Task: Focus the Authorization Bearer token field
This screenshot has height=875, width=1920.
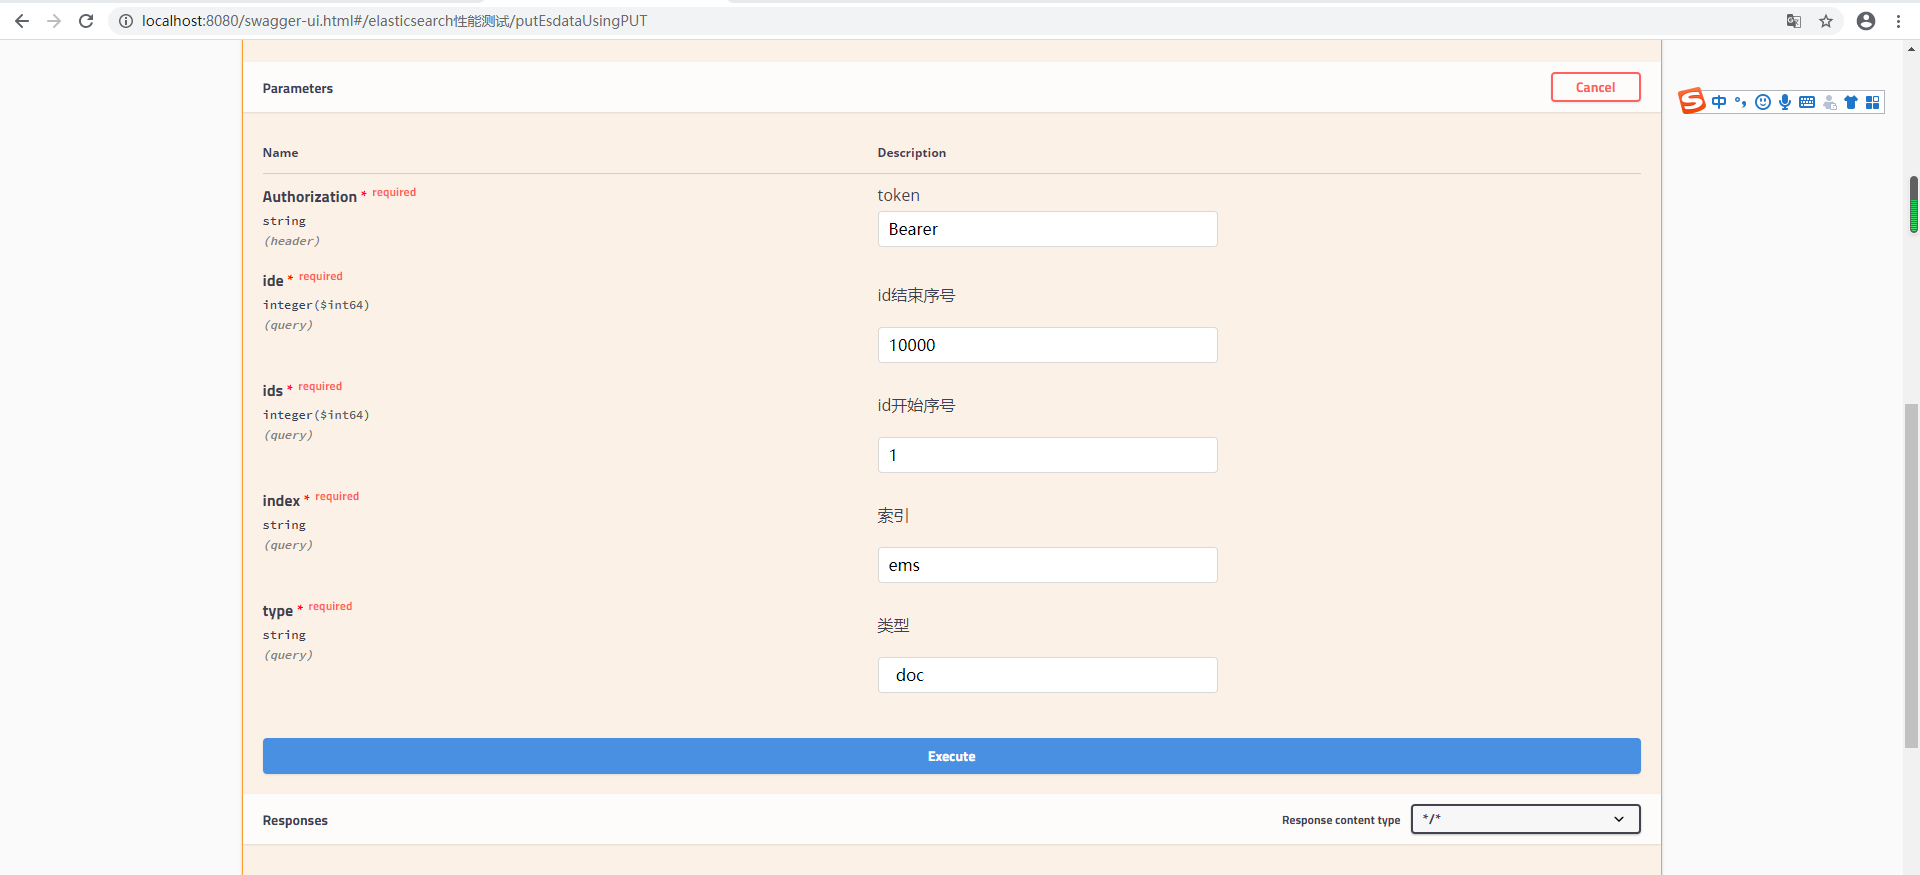Action: click(1047, 229)
